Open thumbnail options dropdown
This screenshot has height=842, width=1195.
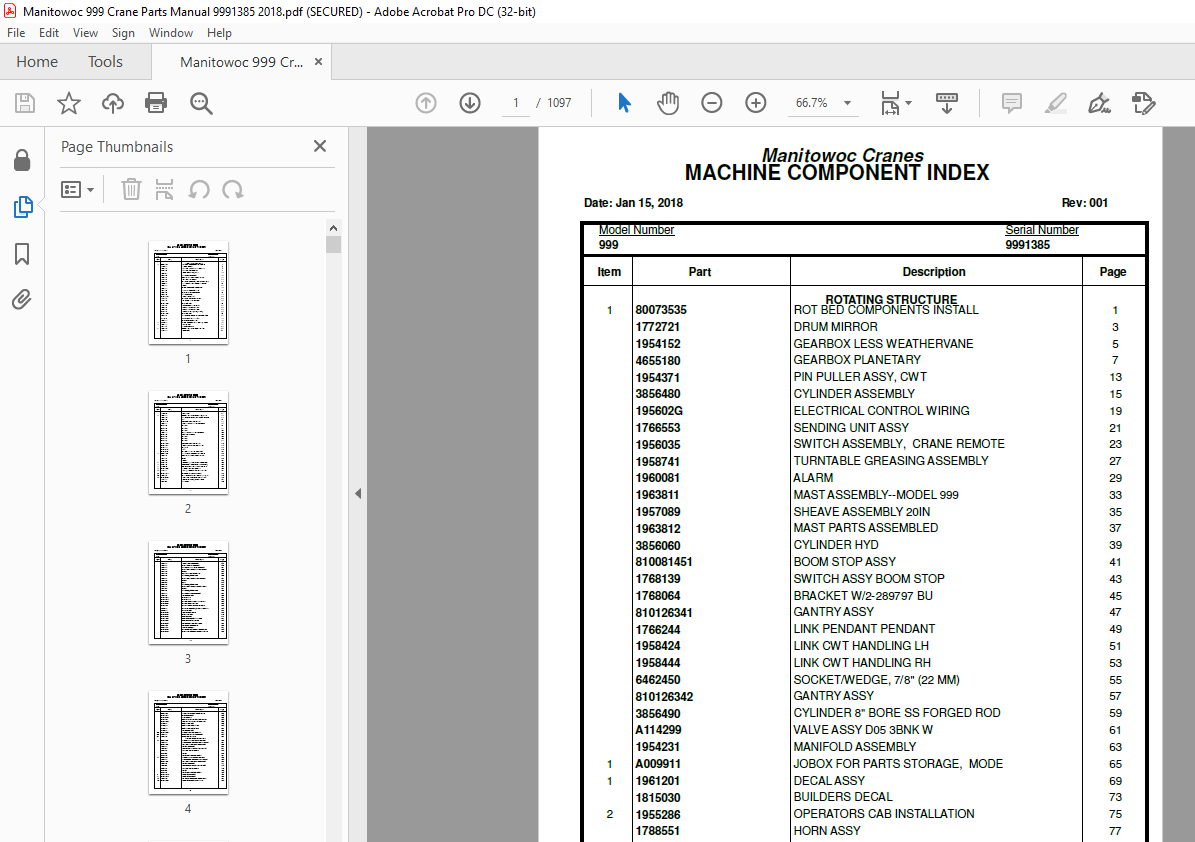pos(77,189)
